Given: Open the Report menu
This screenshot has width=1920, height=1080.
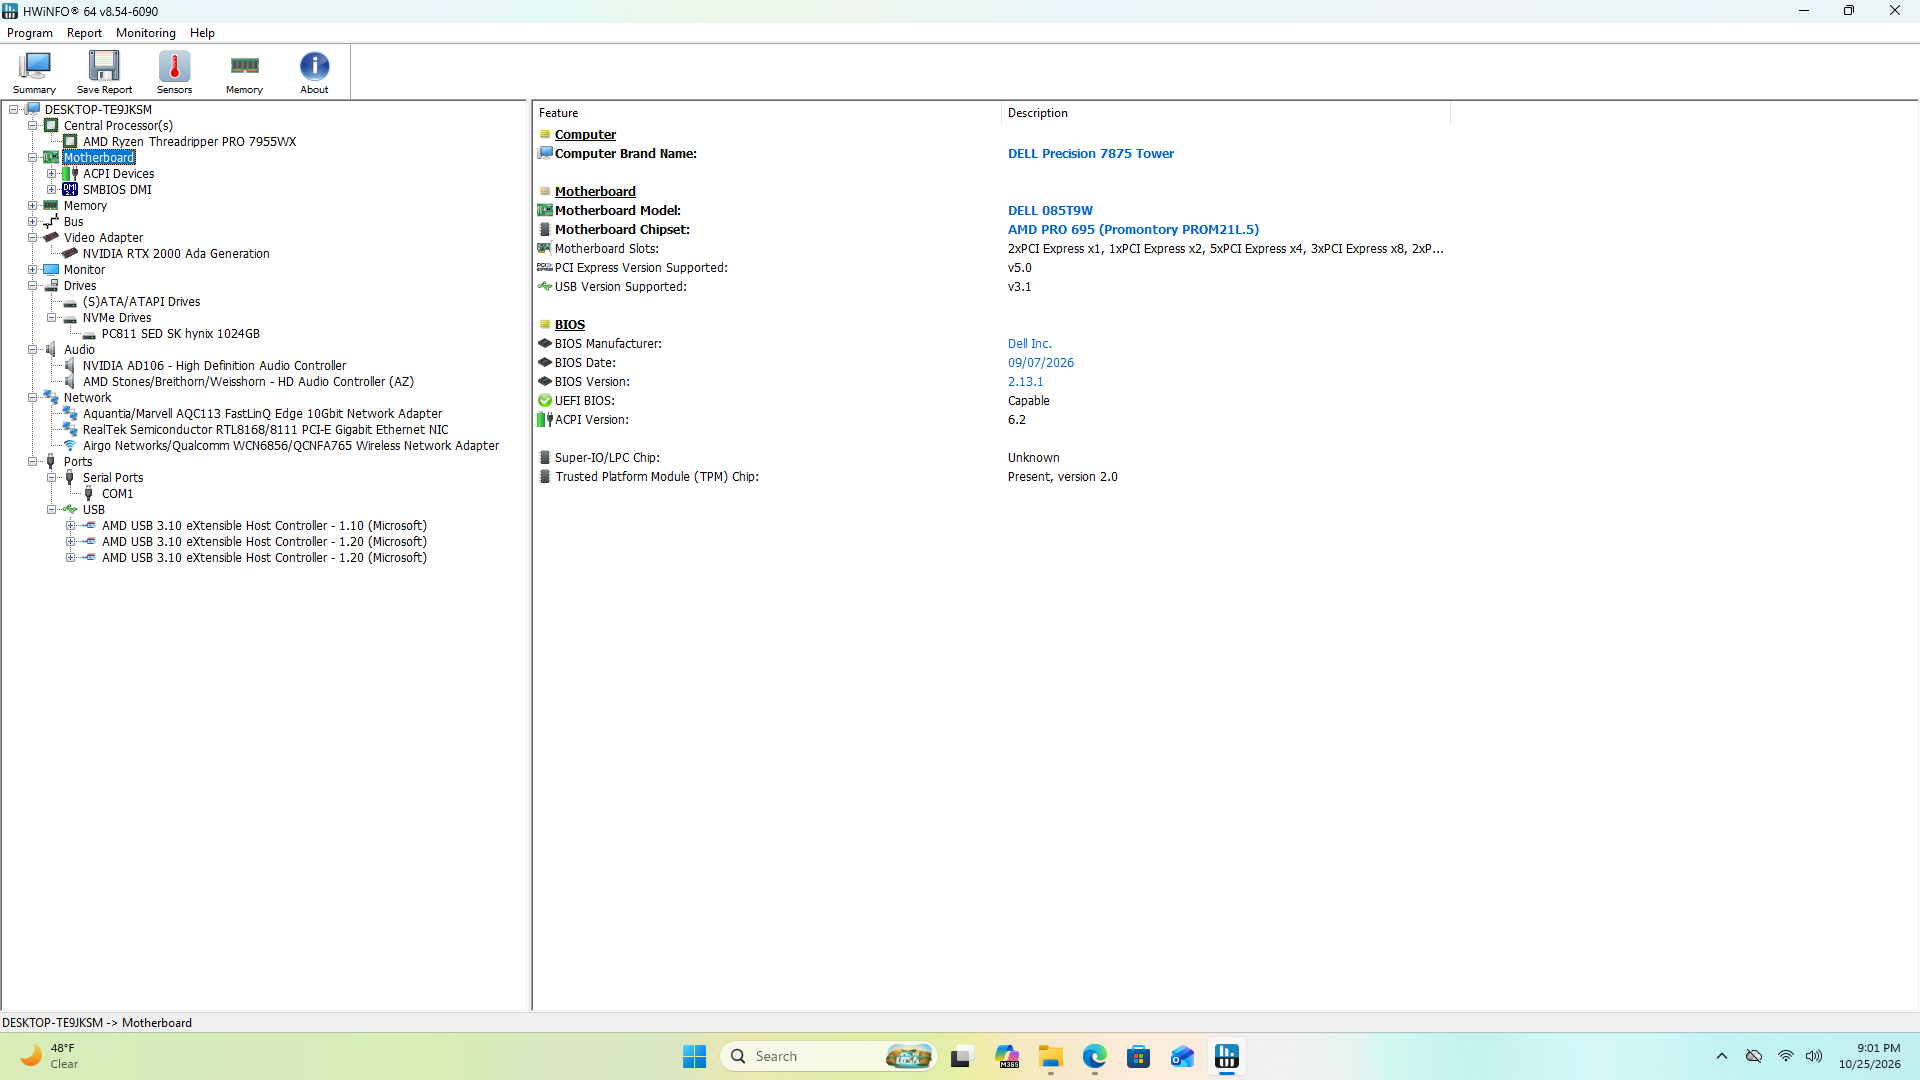Looking at the screenshot, I should point(84,33).
